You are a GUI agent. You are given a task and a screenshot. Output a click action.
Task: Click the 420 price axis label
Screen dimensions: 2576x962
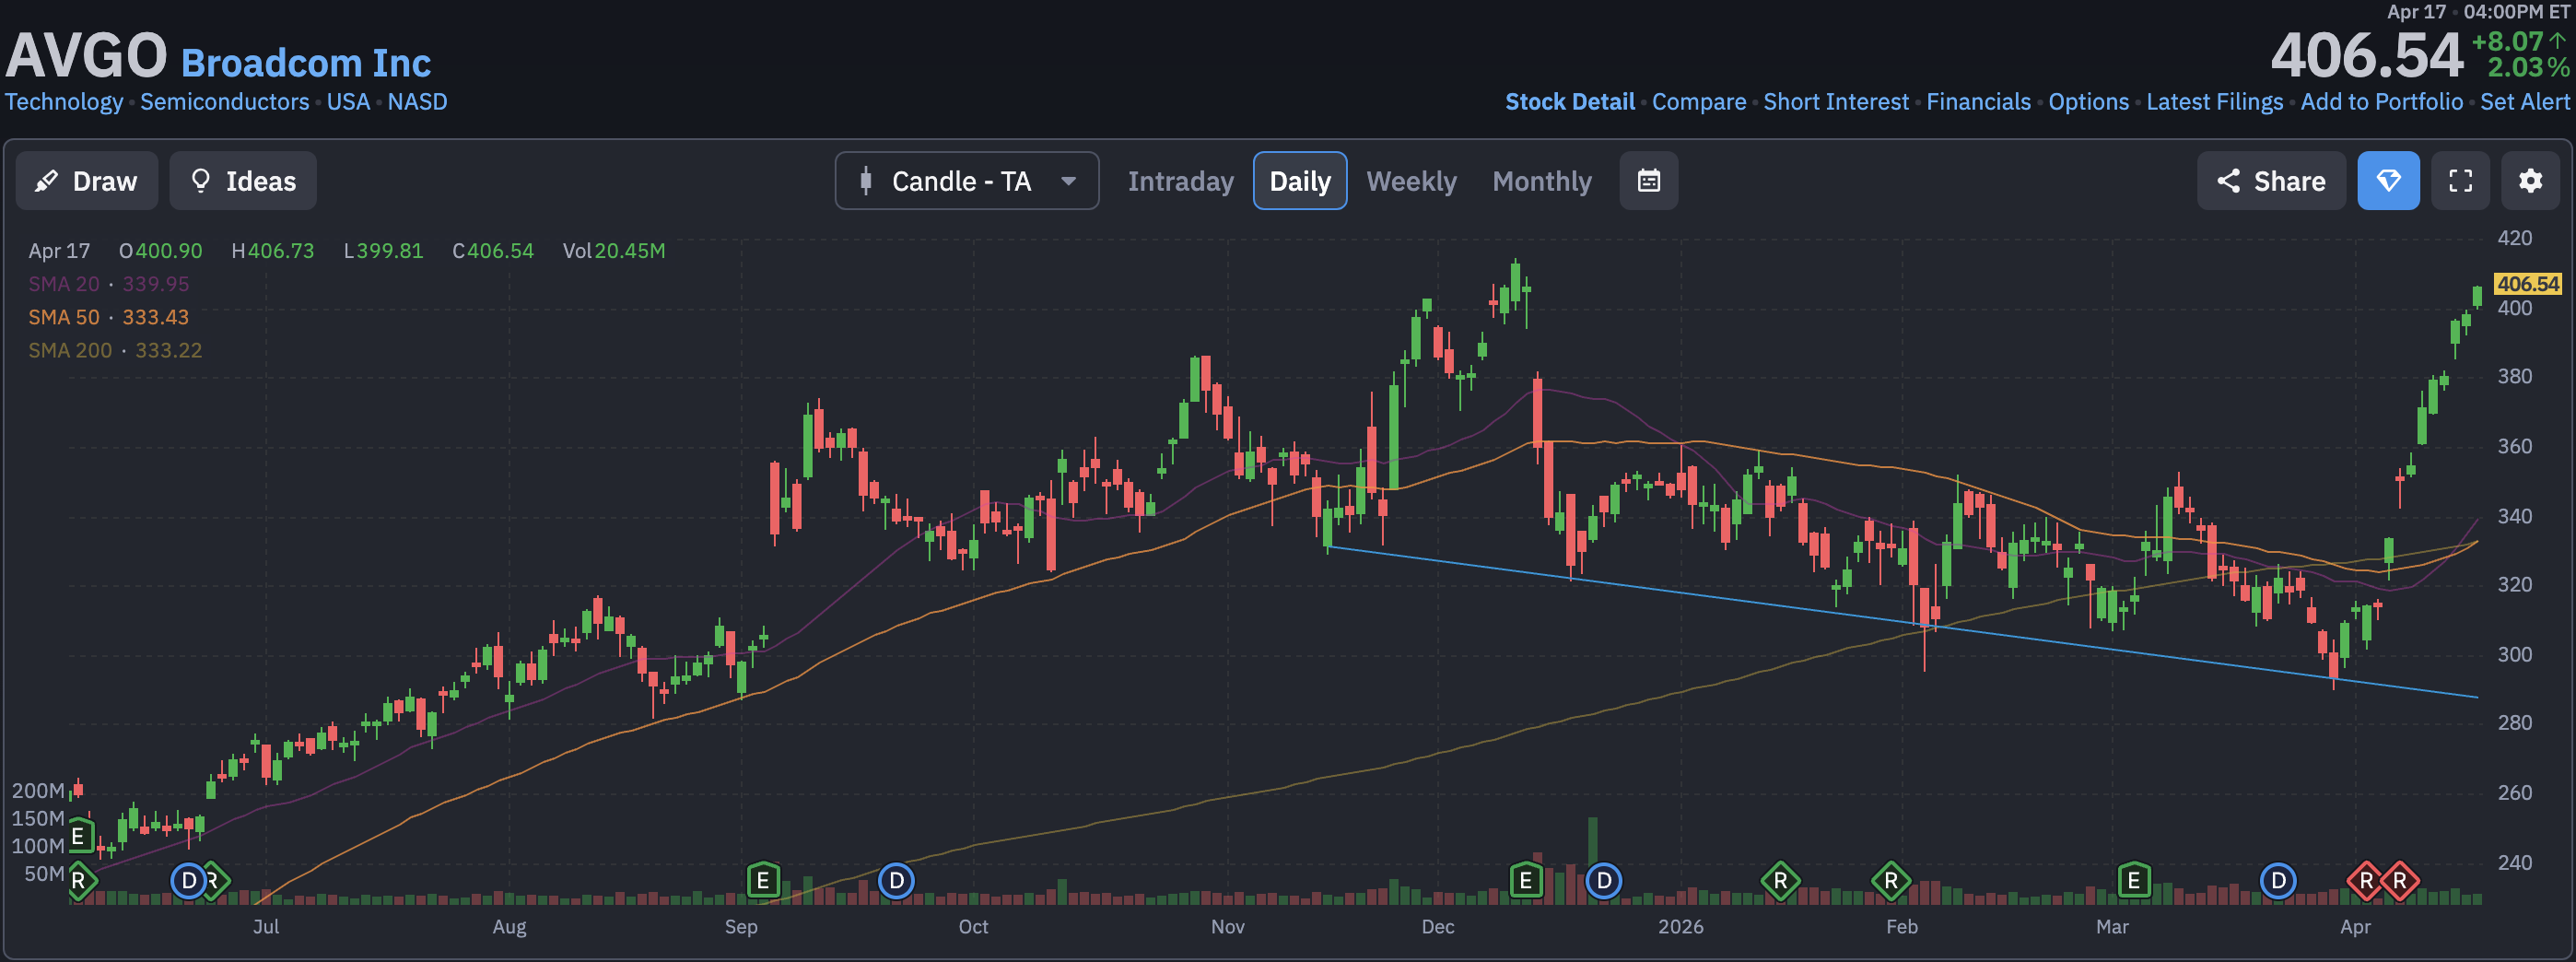(2514, 238)
